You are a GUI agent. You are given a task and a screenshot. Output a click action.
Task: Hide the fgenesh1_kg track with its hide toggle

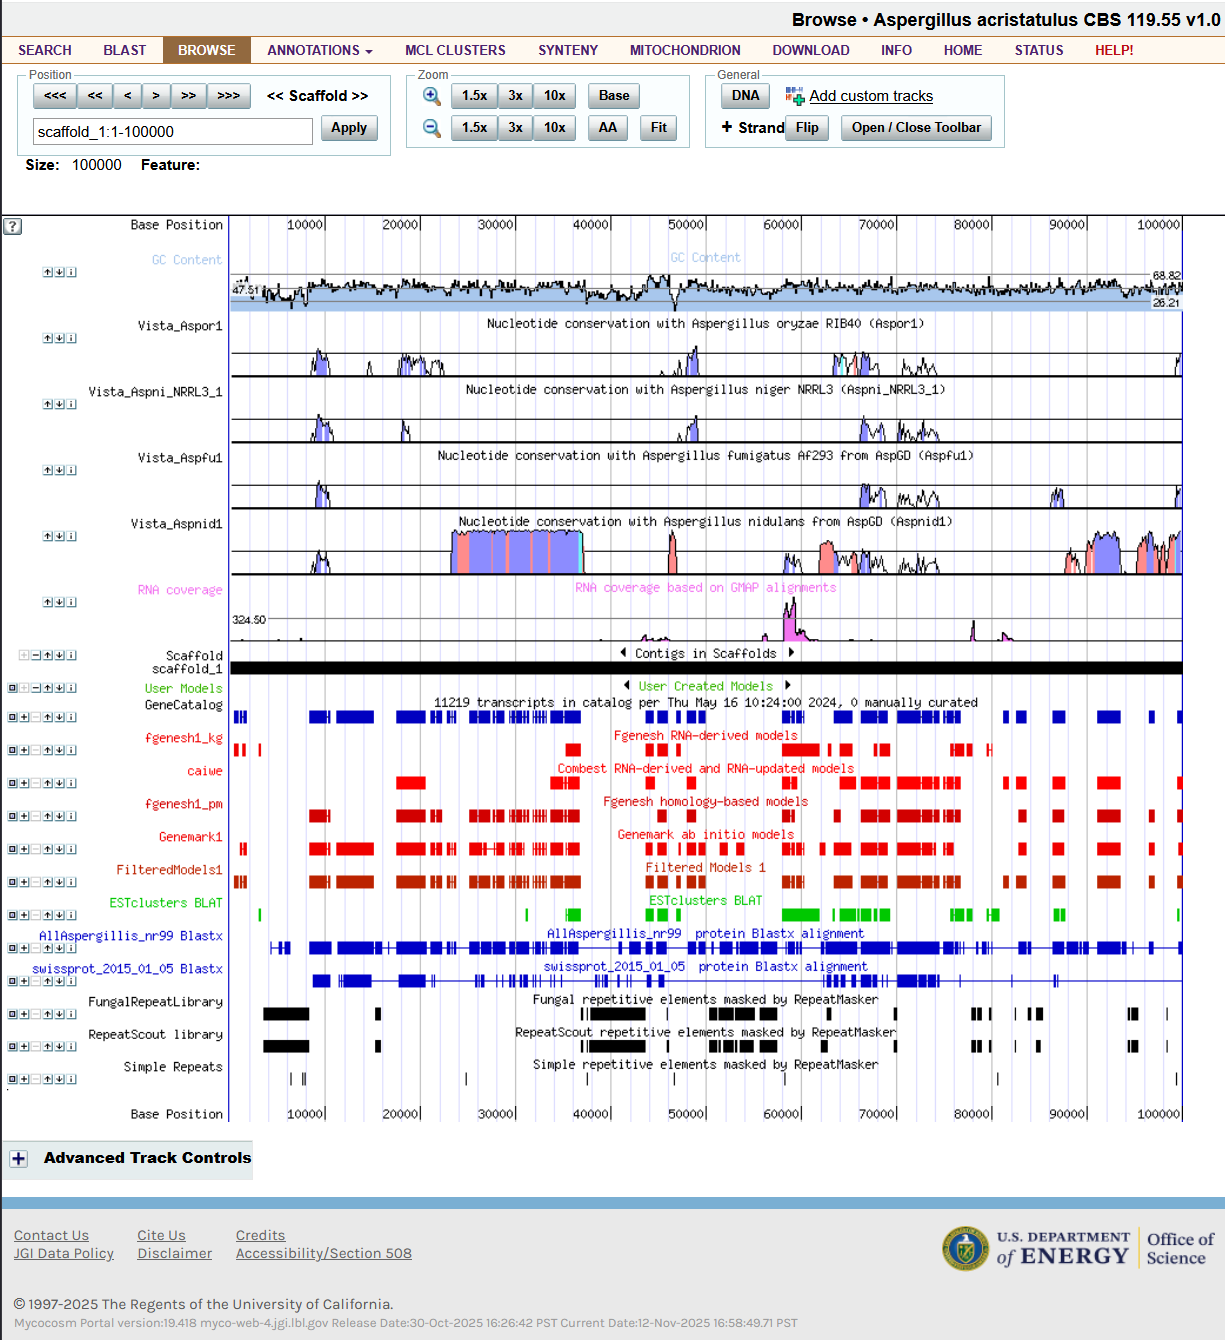(x=11, y=750)
